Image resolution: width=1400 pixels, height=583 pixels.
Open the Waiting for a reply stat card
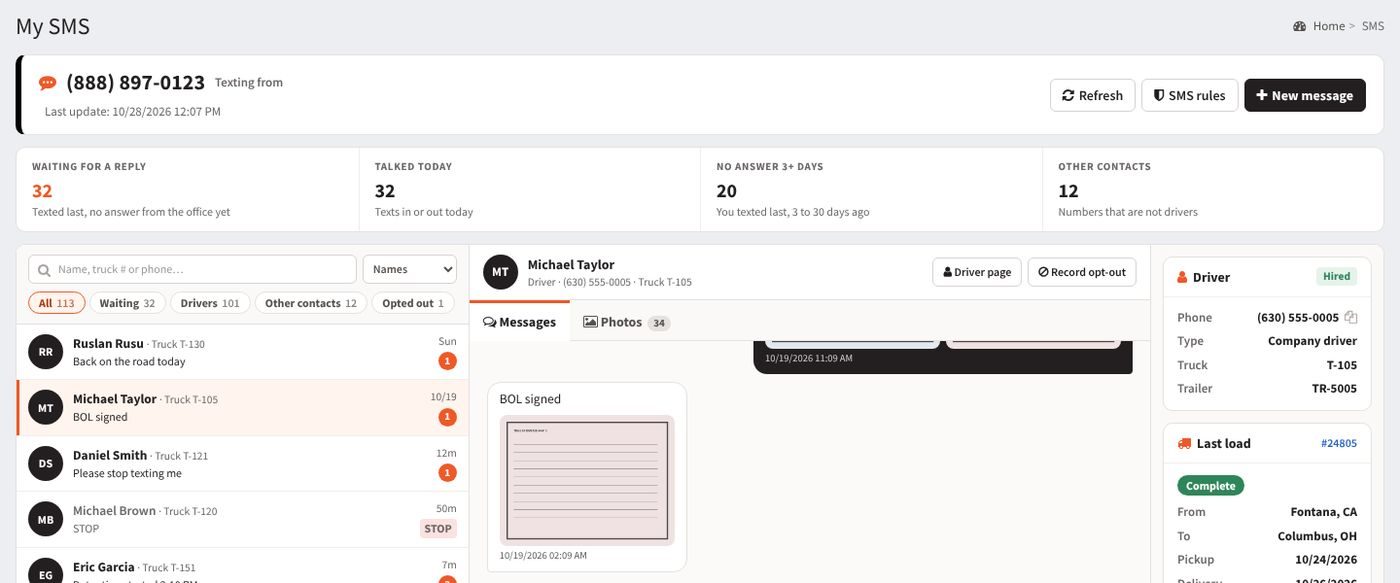187,190
